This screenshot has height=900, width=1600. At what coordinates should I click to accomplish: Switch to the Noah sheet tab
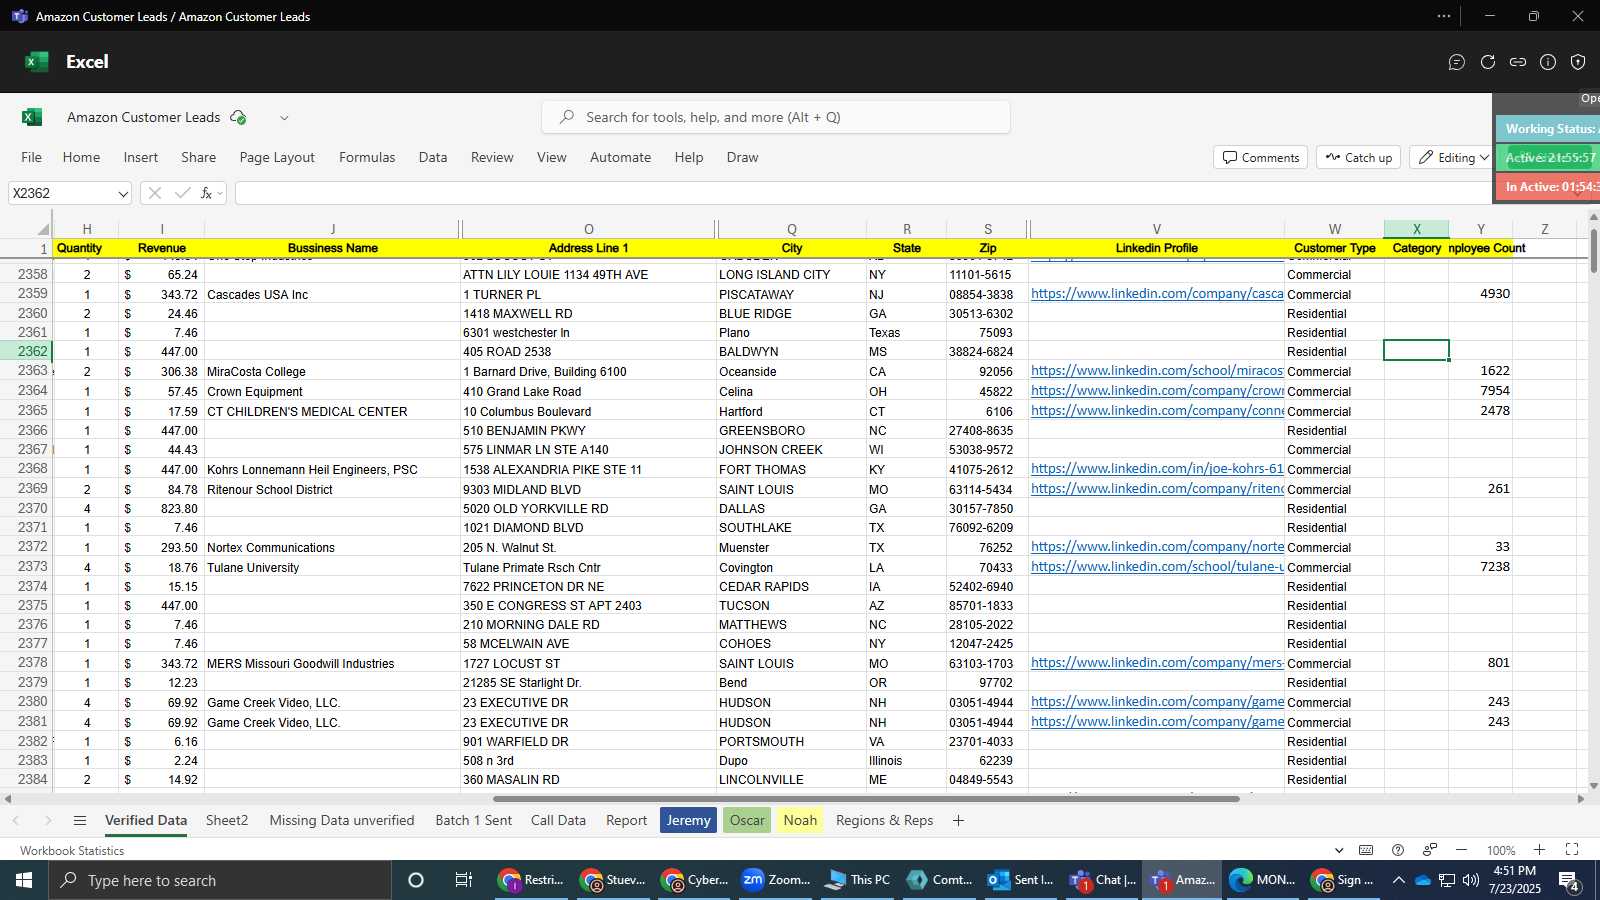click(800, 820)
